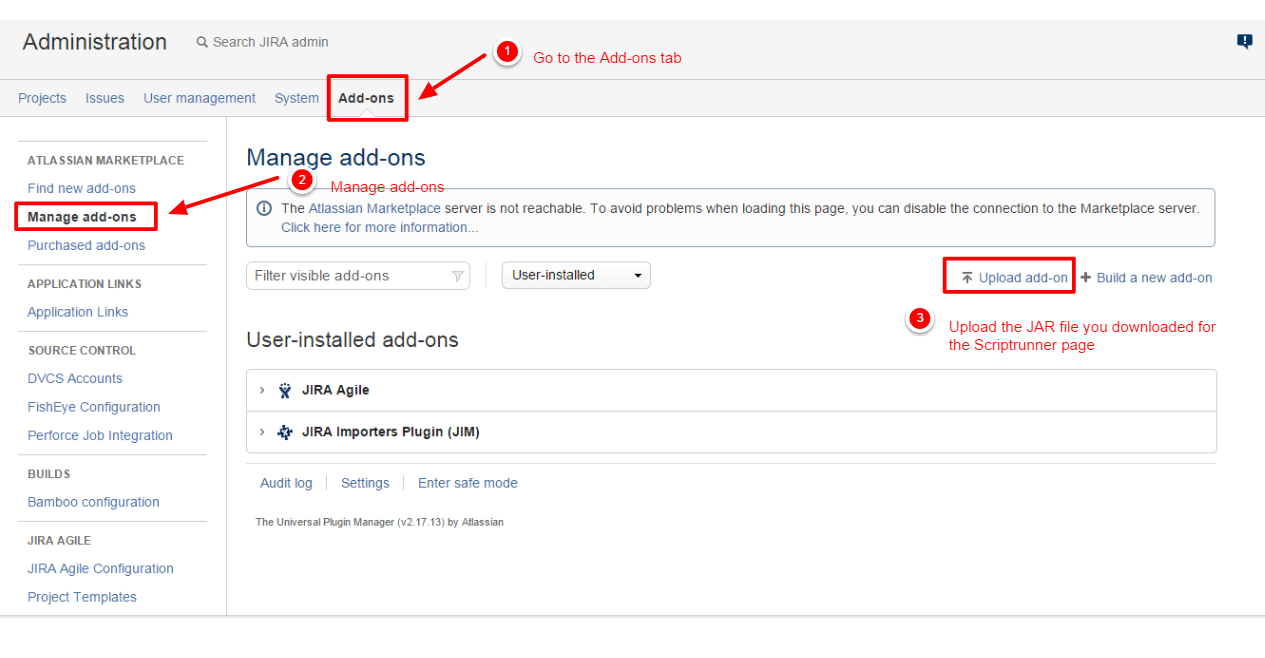This screenshot has height=658, width=1265.
Task: Open Application Links in the sidebar
Action: pos(77,312)
